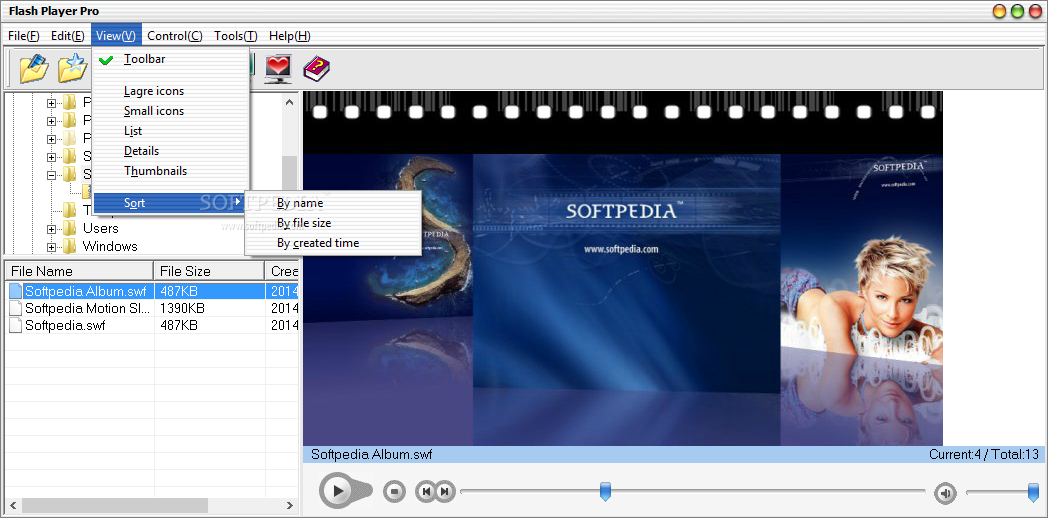Open the purple help book icon

pos(317,68)
